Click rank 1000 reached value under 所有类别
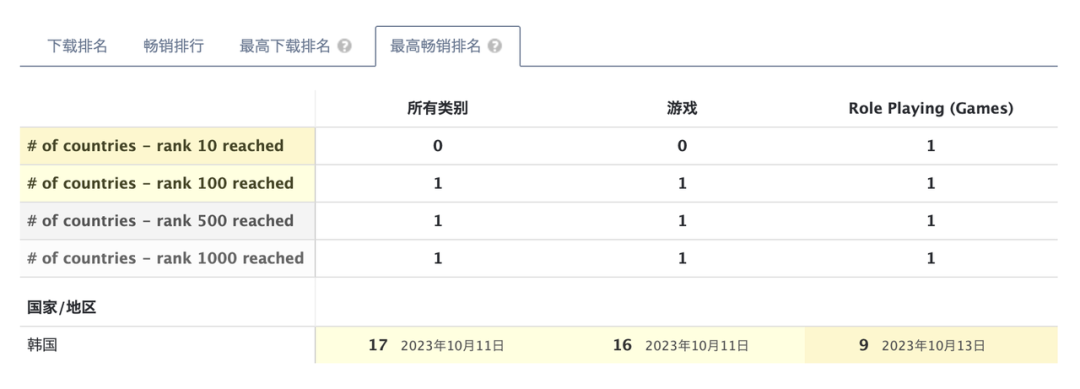This screenshot has width=1080, height=389. click(437, 258)
